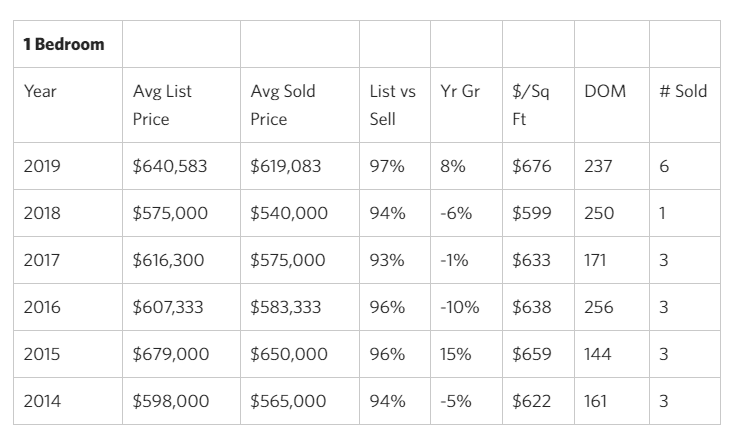Select the 2019 year row cell
Screen dimensions: 733x440
coord(42,166)
